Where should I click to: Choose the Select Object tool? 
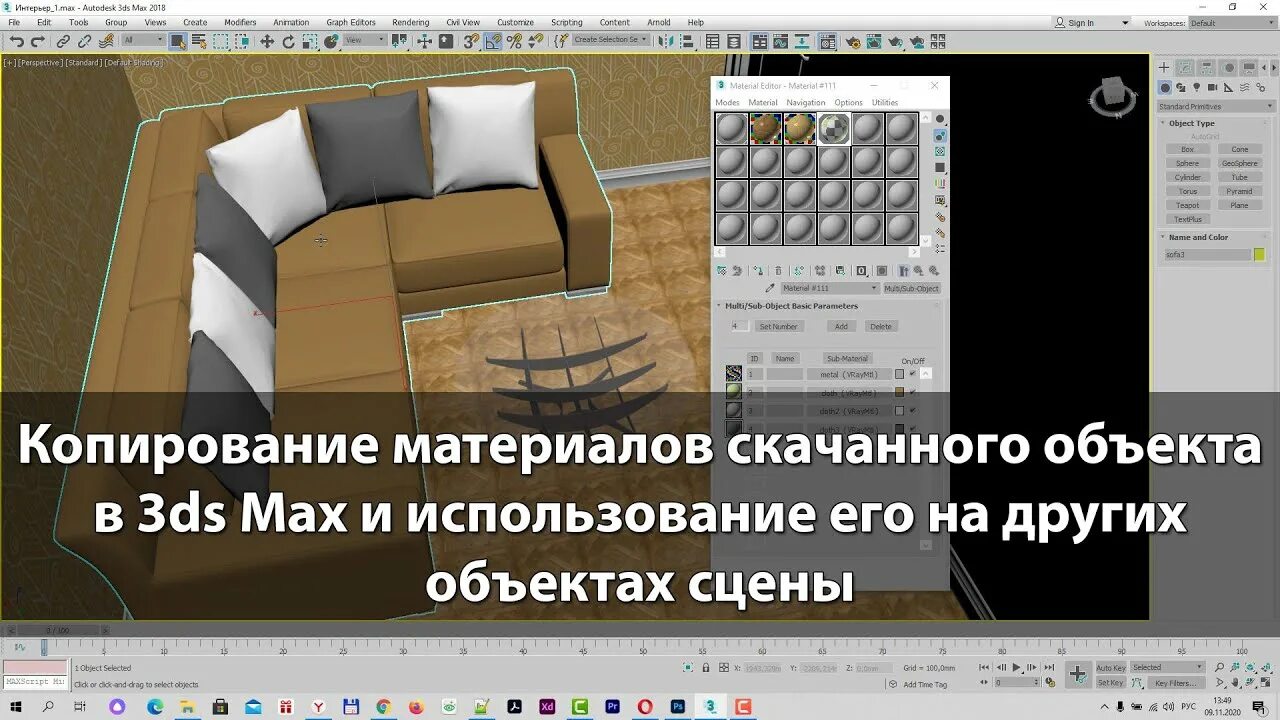(x=178, y=41)
